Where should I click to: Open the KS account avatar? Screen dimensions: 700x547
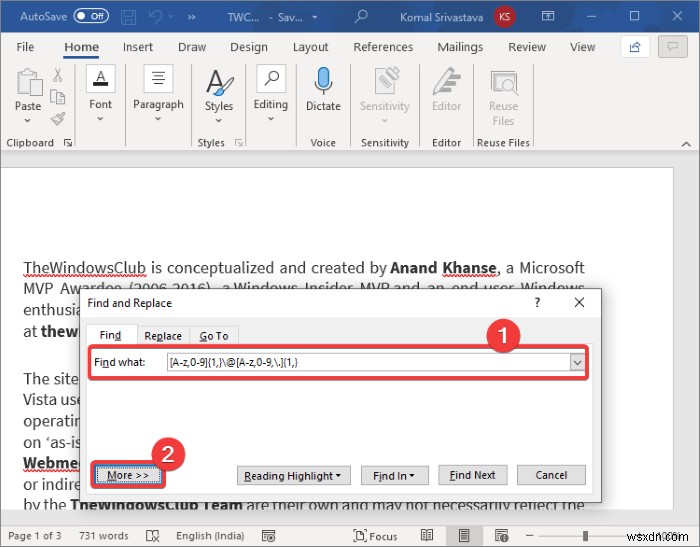(504, 17)
